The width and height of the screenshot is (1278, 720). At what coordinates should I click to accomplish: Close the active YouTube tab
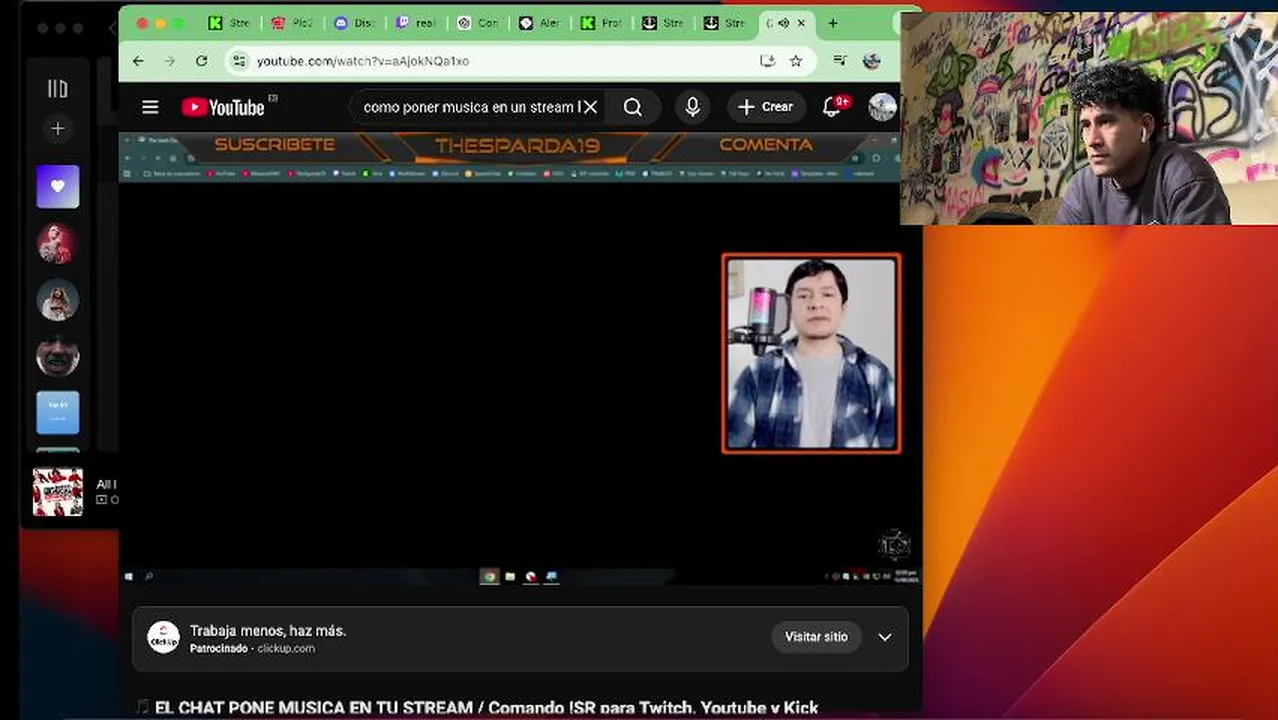tap(801, 23)
